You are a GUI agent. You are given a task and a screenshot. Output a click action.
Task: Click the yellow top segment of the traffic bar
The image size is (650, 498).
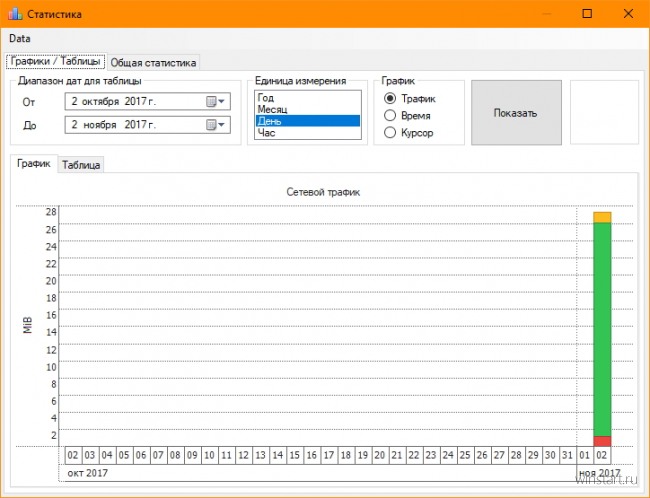(602, 218)
